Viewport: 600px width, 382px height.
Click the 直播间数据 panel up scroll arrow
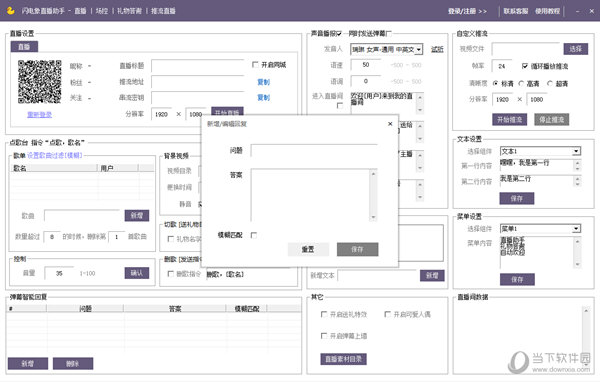coord(586,310)
